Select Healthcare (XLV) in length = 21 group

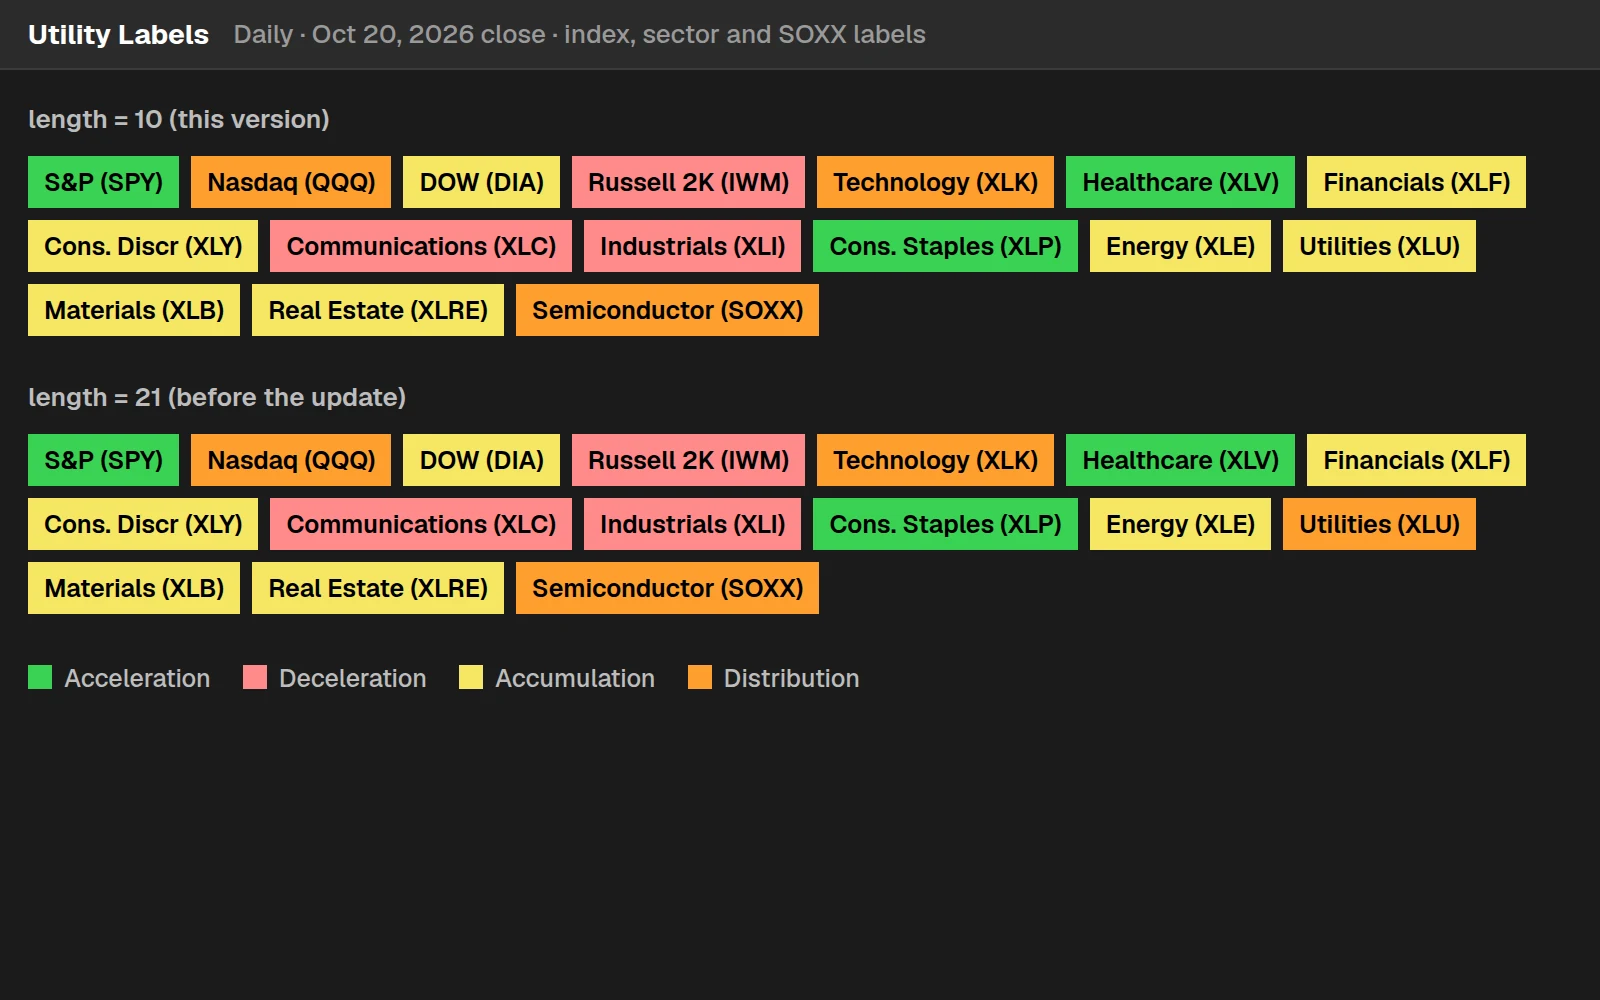(1180, 460)
